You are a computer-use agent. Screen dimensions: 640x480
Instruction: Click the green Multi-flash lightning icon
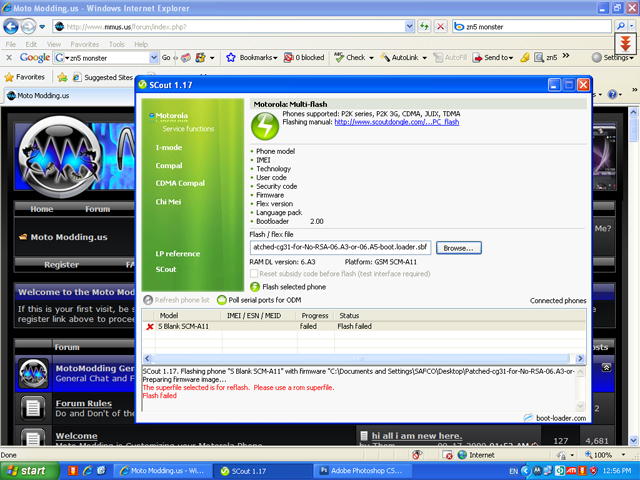point(265,126)
